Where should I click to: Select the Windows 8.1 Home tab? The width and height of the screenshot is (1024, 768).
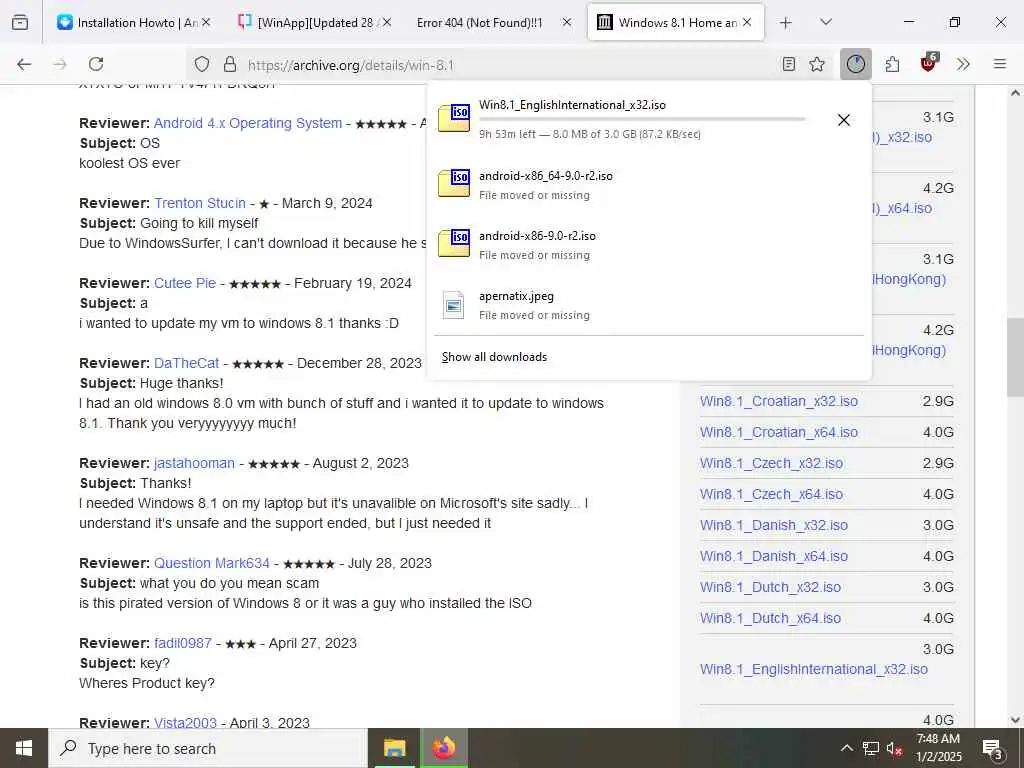click(x=676, y=22)
